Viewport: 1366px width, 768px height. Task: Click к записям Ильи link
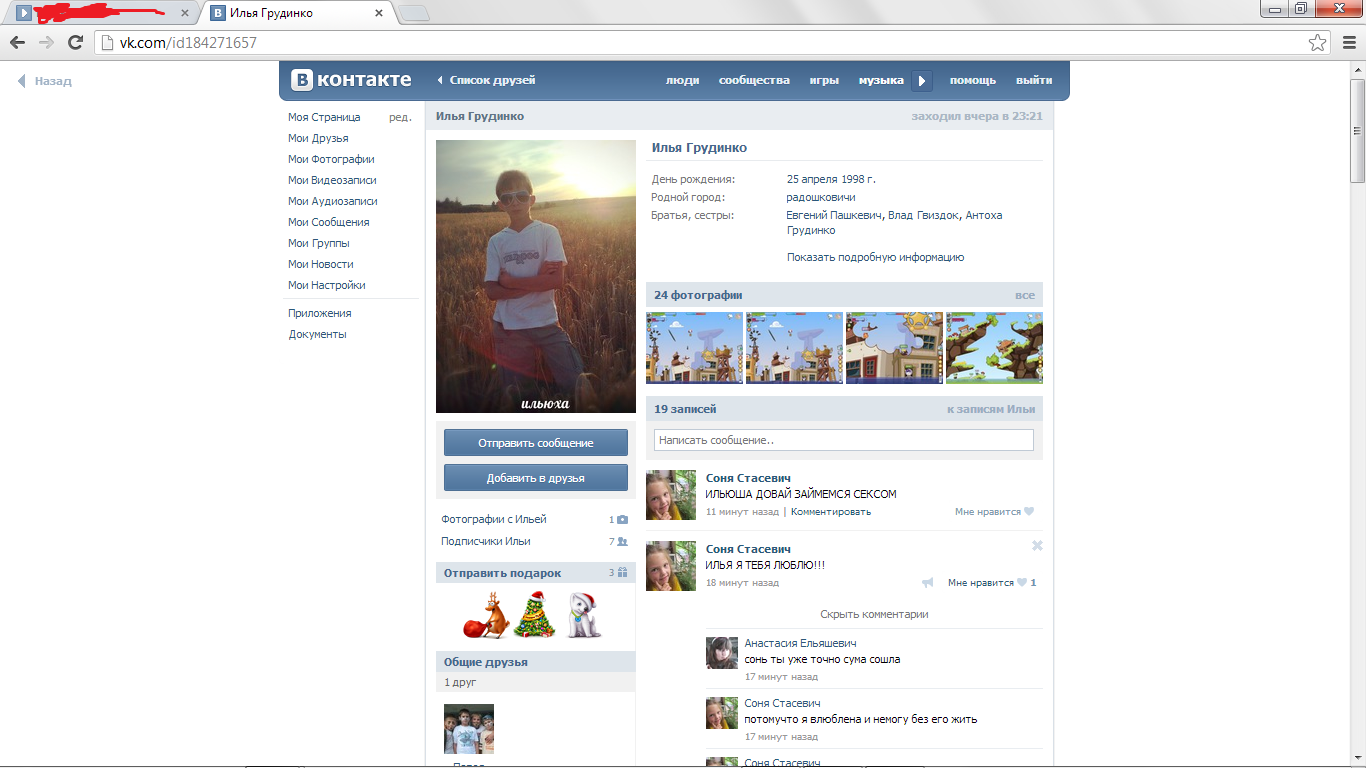pyautogui.click(x=991, y=409)
